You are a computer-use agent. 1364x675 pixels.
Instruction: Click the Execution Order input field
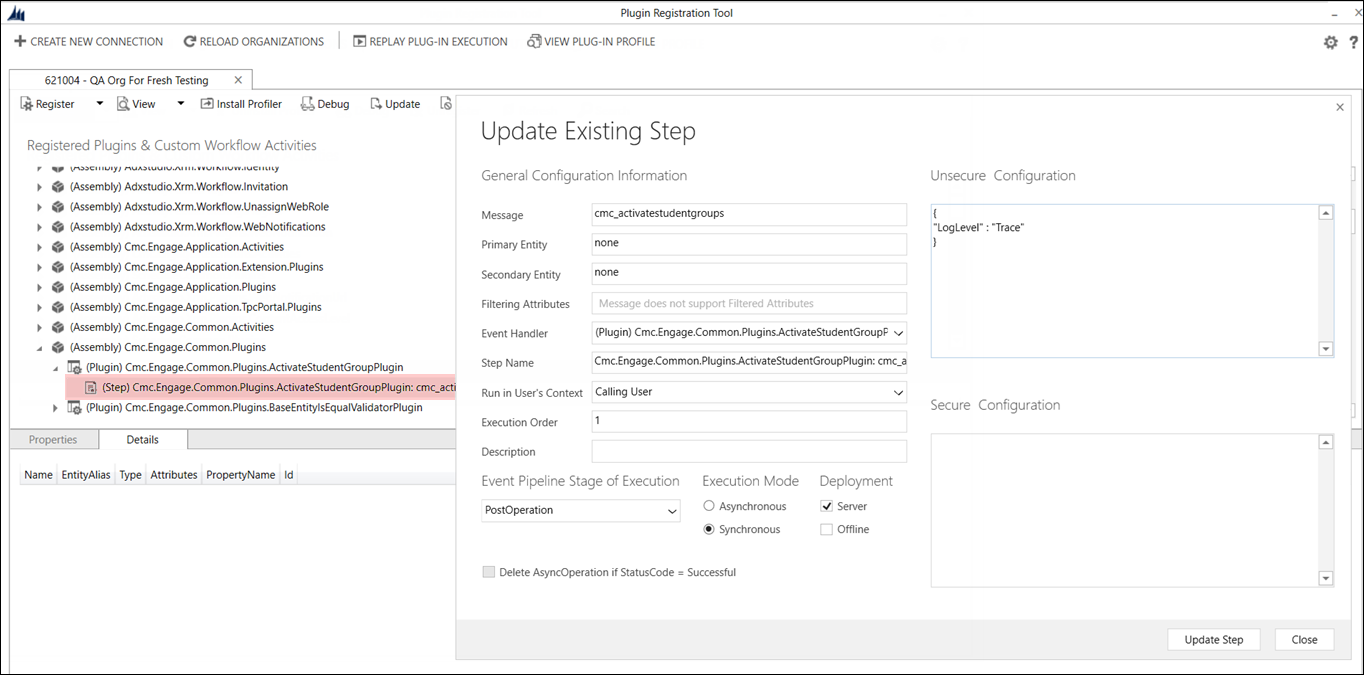[x=748, y=422]
